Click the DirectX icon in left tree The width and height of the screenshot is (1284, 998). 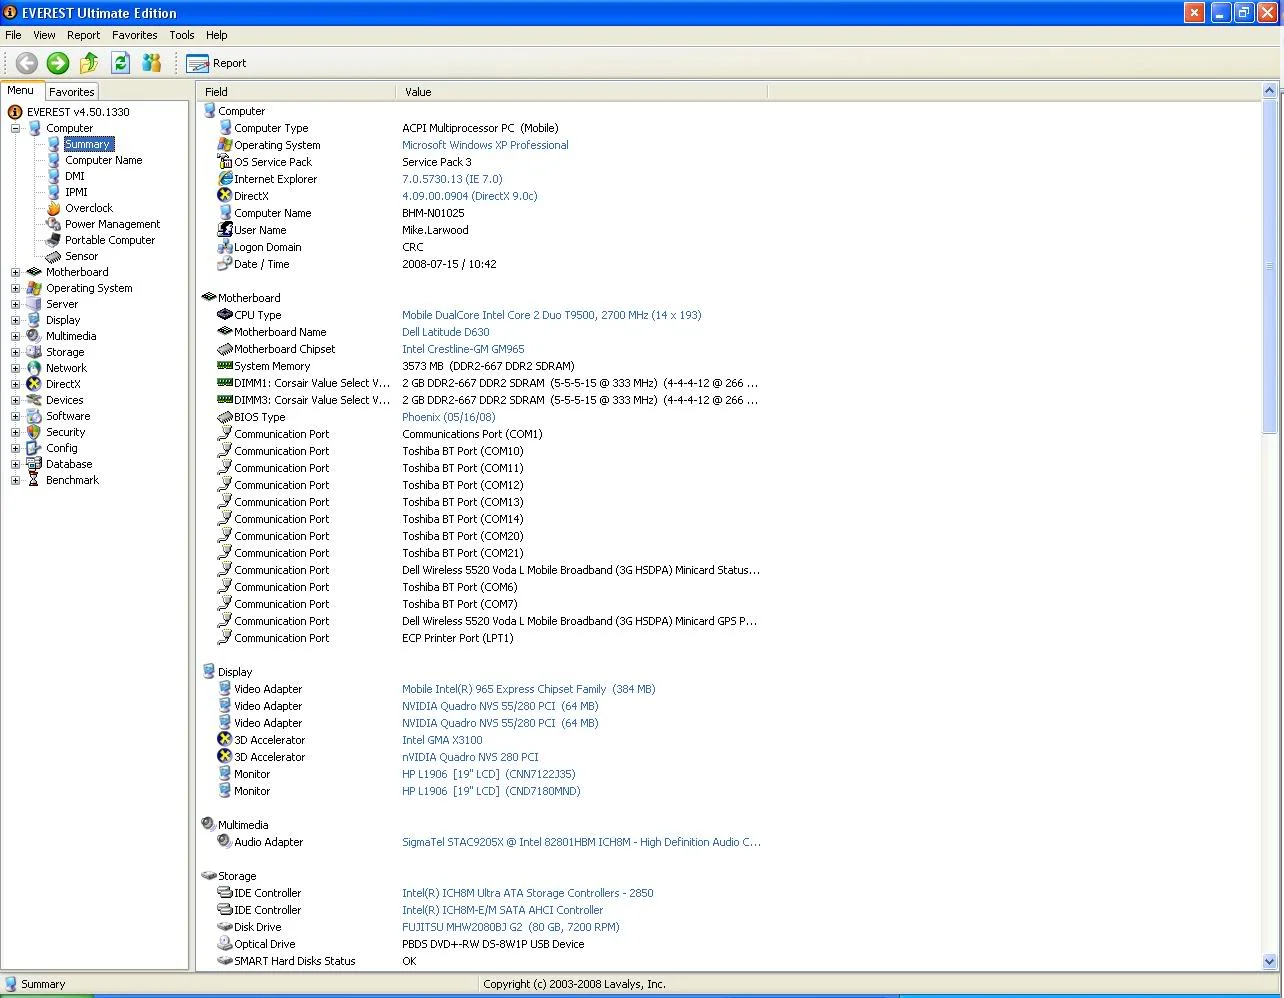click(34, 384)
